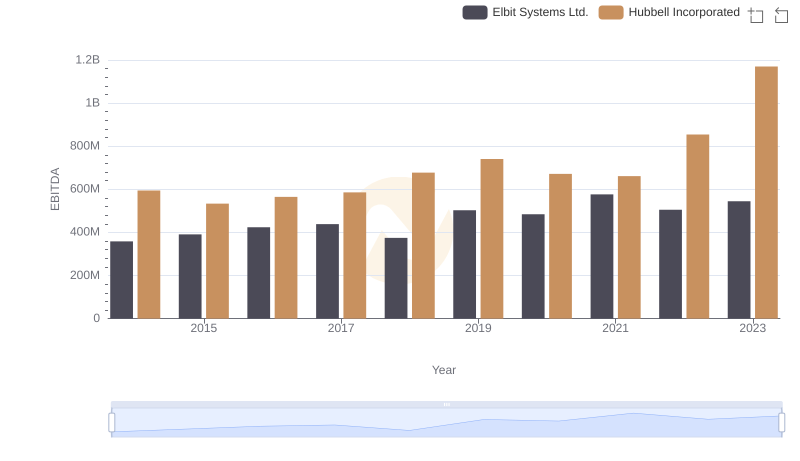Click the 1.2B y-axis label

coord(88,60)
